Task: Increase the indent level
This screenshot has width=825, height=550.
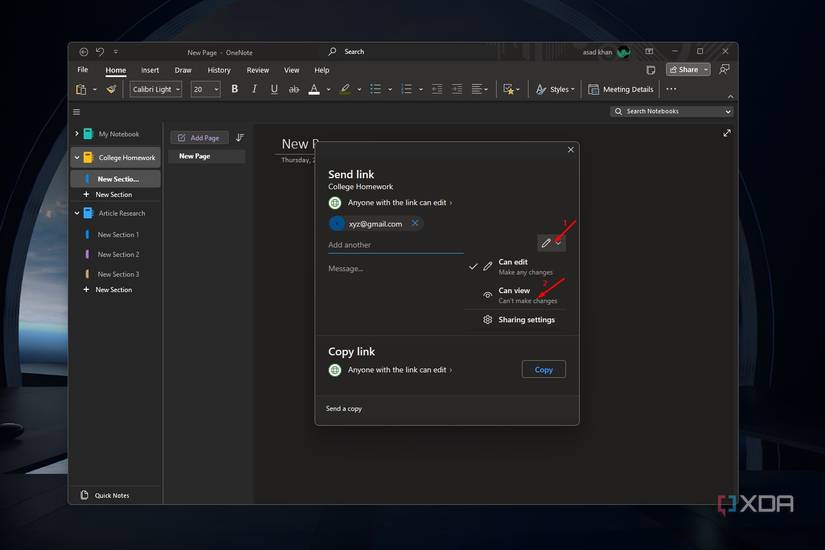Action: [457, 89]
